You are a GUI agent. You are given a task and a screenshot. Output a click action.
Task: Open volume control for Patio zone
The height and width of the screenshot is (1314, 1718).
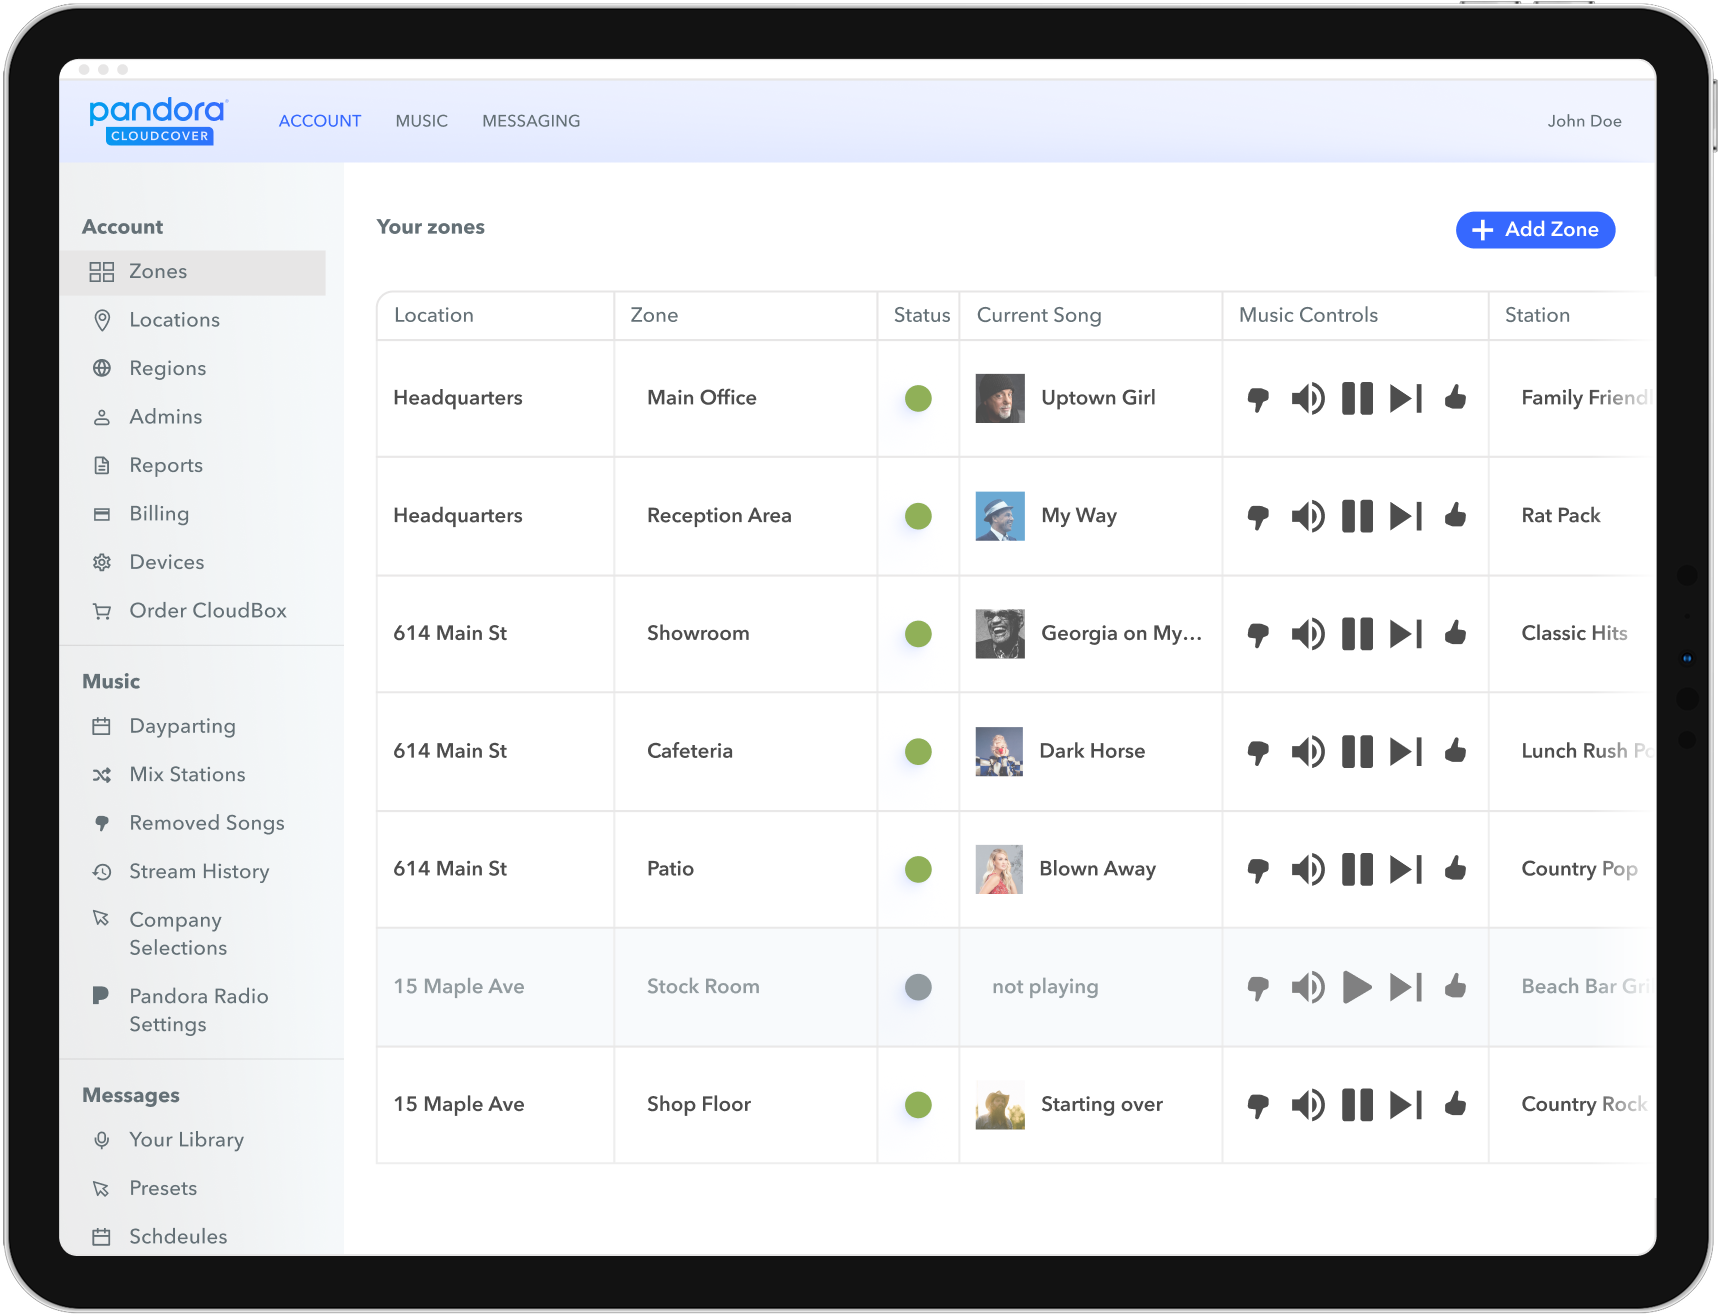click(1307, 870)
